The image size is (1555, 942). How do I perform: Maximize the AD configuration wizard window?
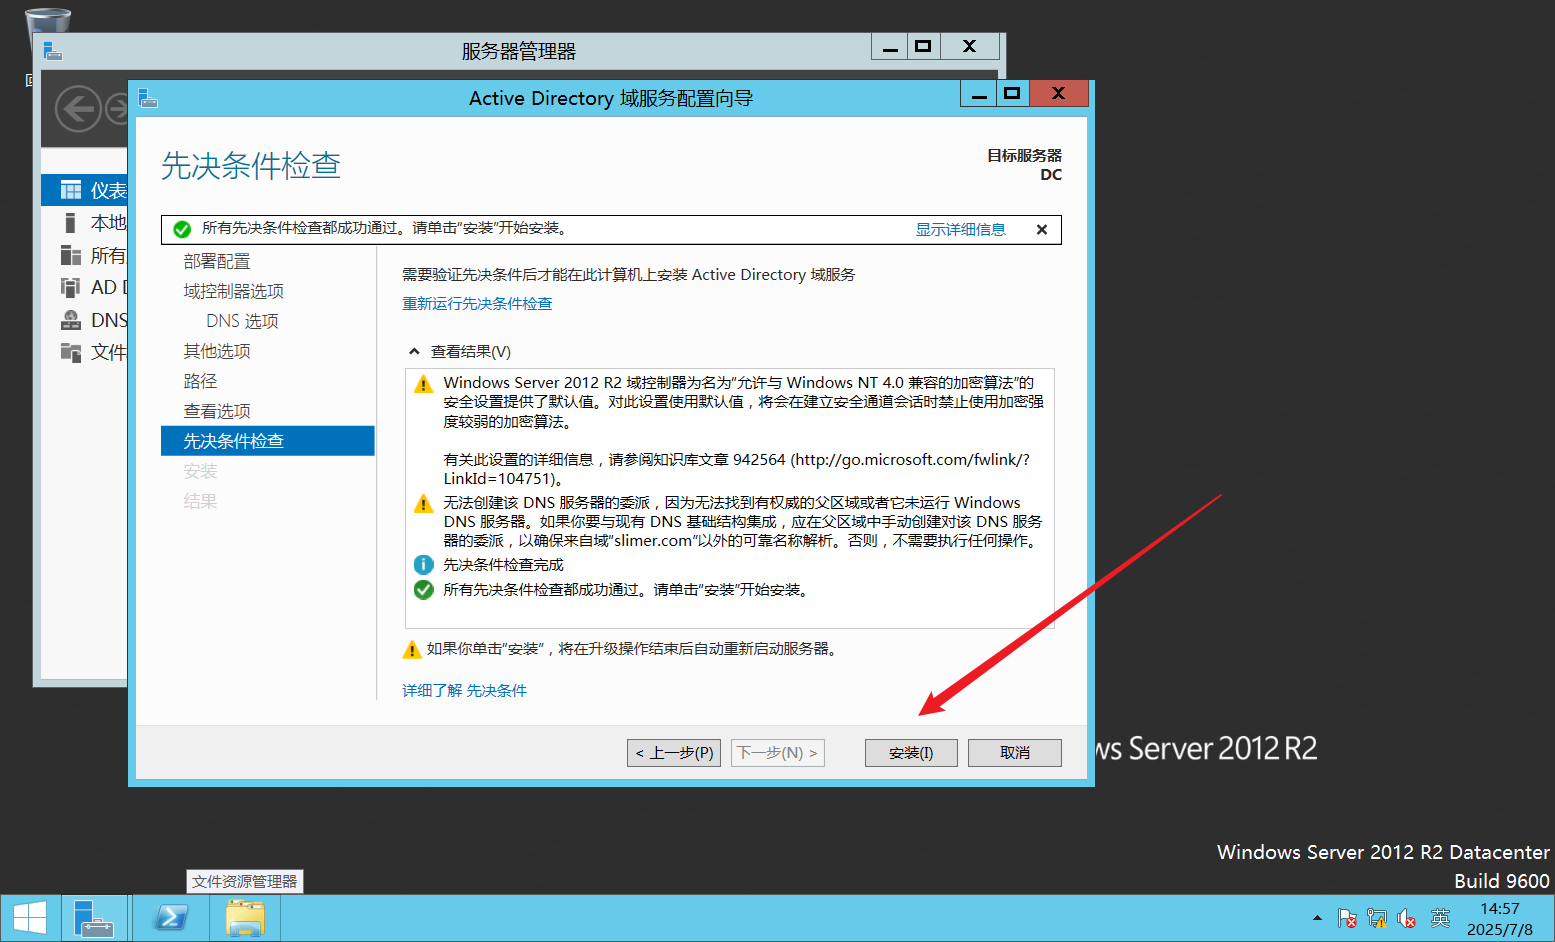pyautogui.click(x=1012, y=94)
